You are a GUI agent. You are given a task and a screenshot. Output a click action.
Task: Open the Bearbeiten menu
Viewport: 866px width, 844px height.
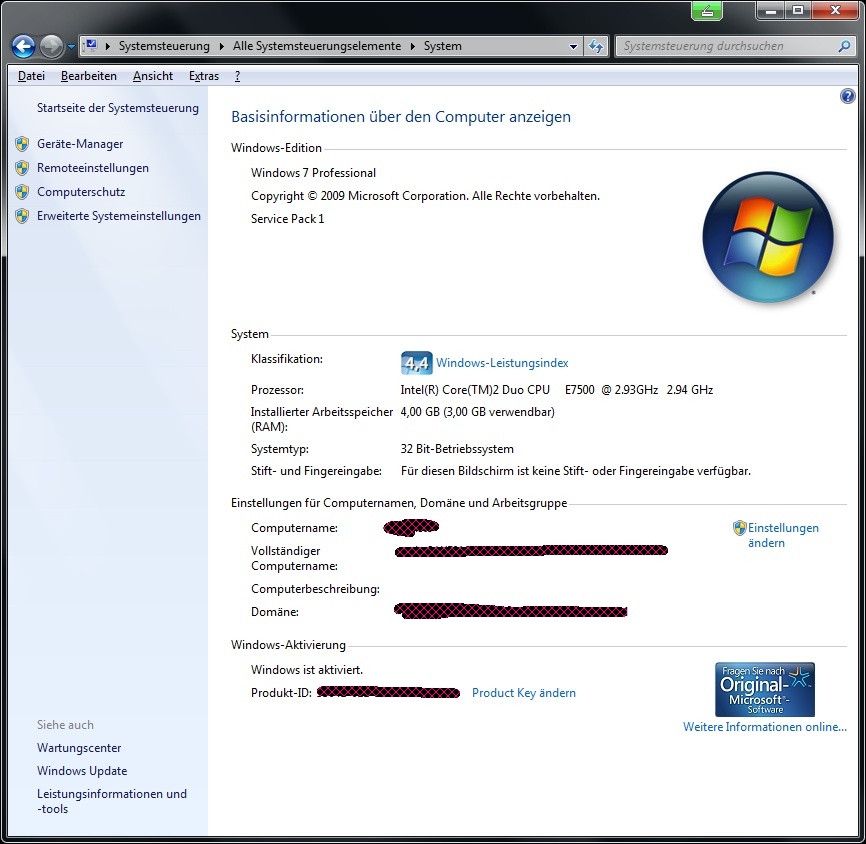coord(88,76)
